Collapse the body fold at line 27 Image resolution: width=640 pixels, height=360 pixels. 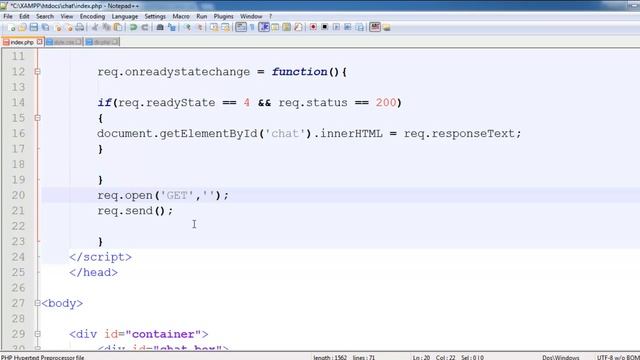coord(37,303)
